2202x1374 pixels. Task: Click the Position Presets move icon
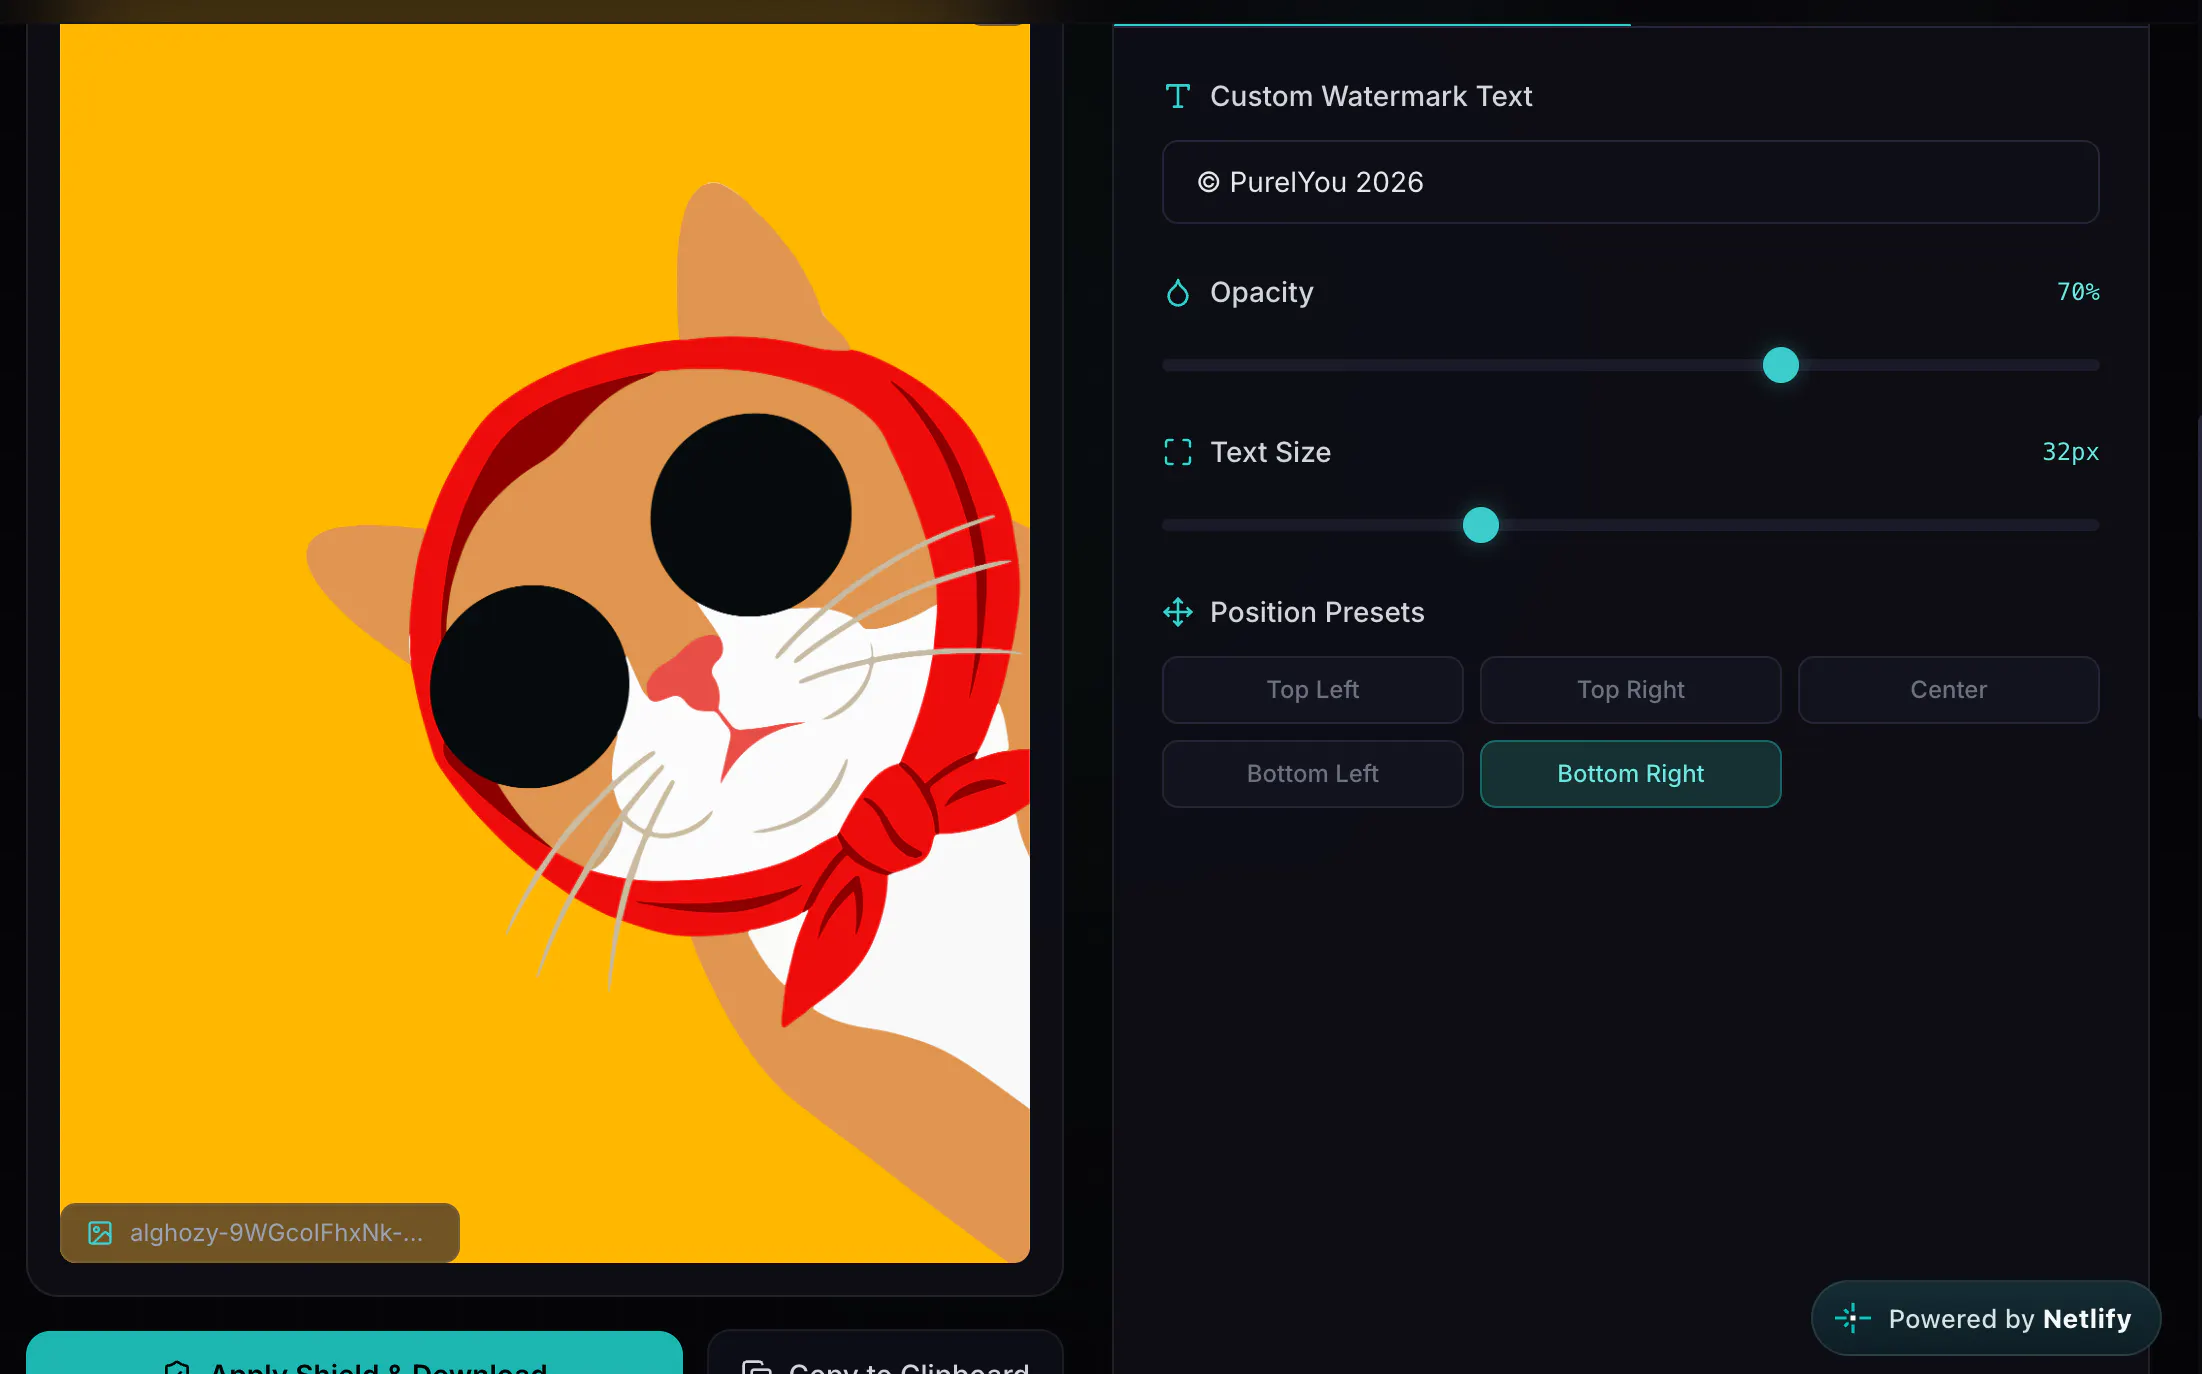1177,612
